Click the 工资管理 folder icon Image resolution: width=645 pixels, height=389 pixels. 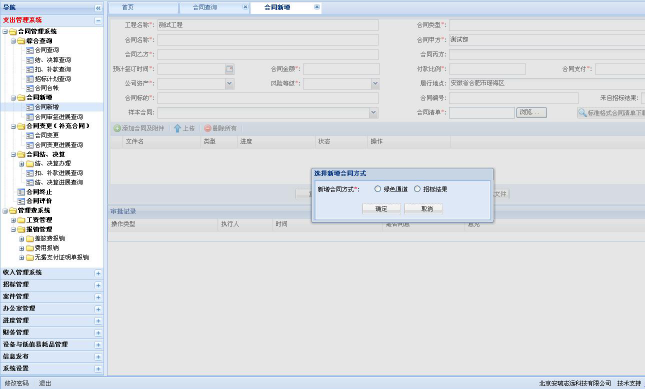click(21, 220)
